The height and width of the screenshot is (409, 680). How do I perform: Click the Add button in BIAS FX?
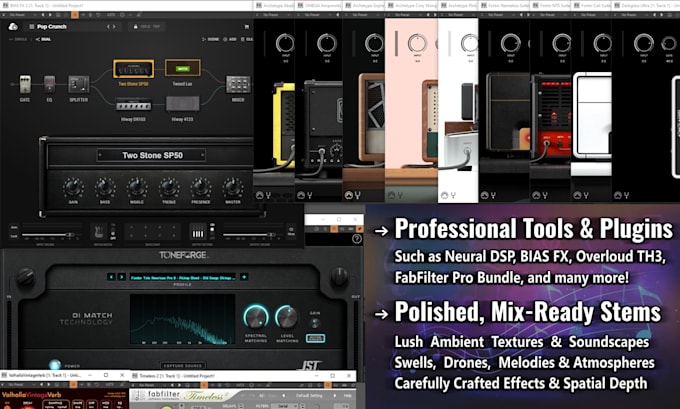tap(230, 39)
